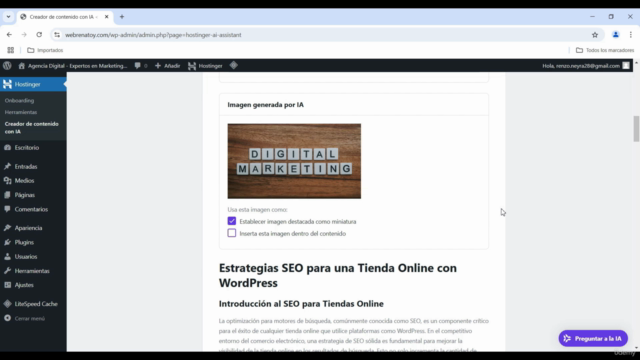Viewport: 640px width, 360px height.
Task: Click the user avatar next to email
Action: click(626, 66)
